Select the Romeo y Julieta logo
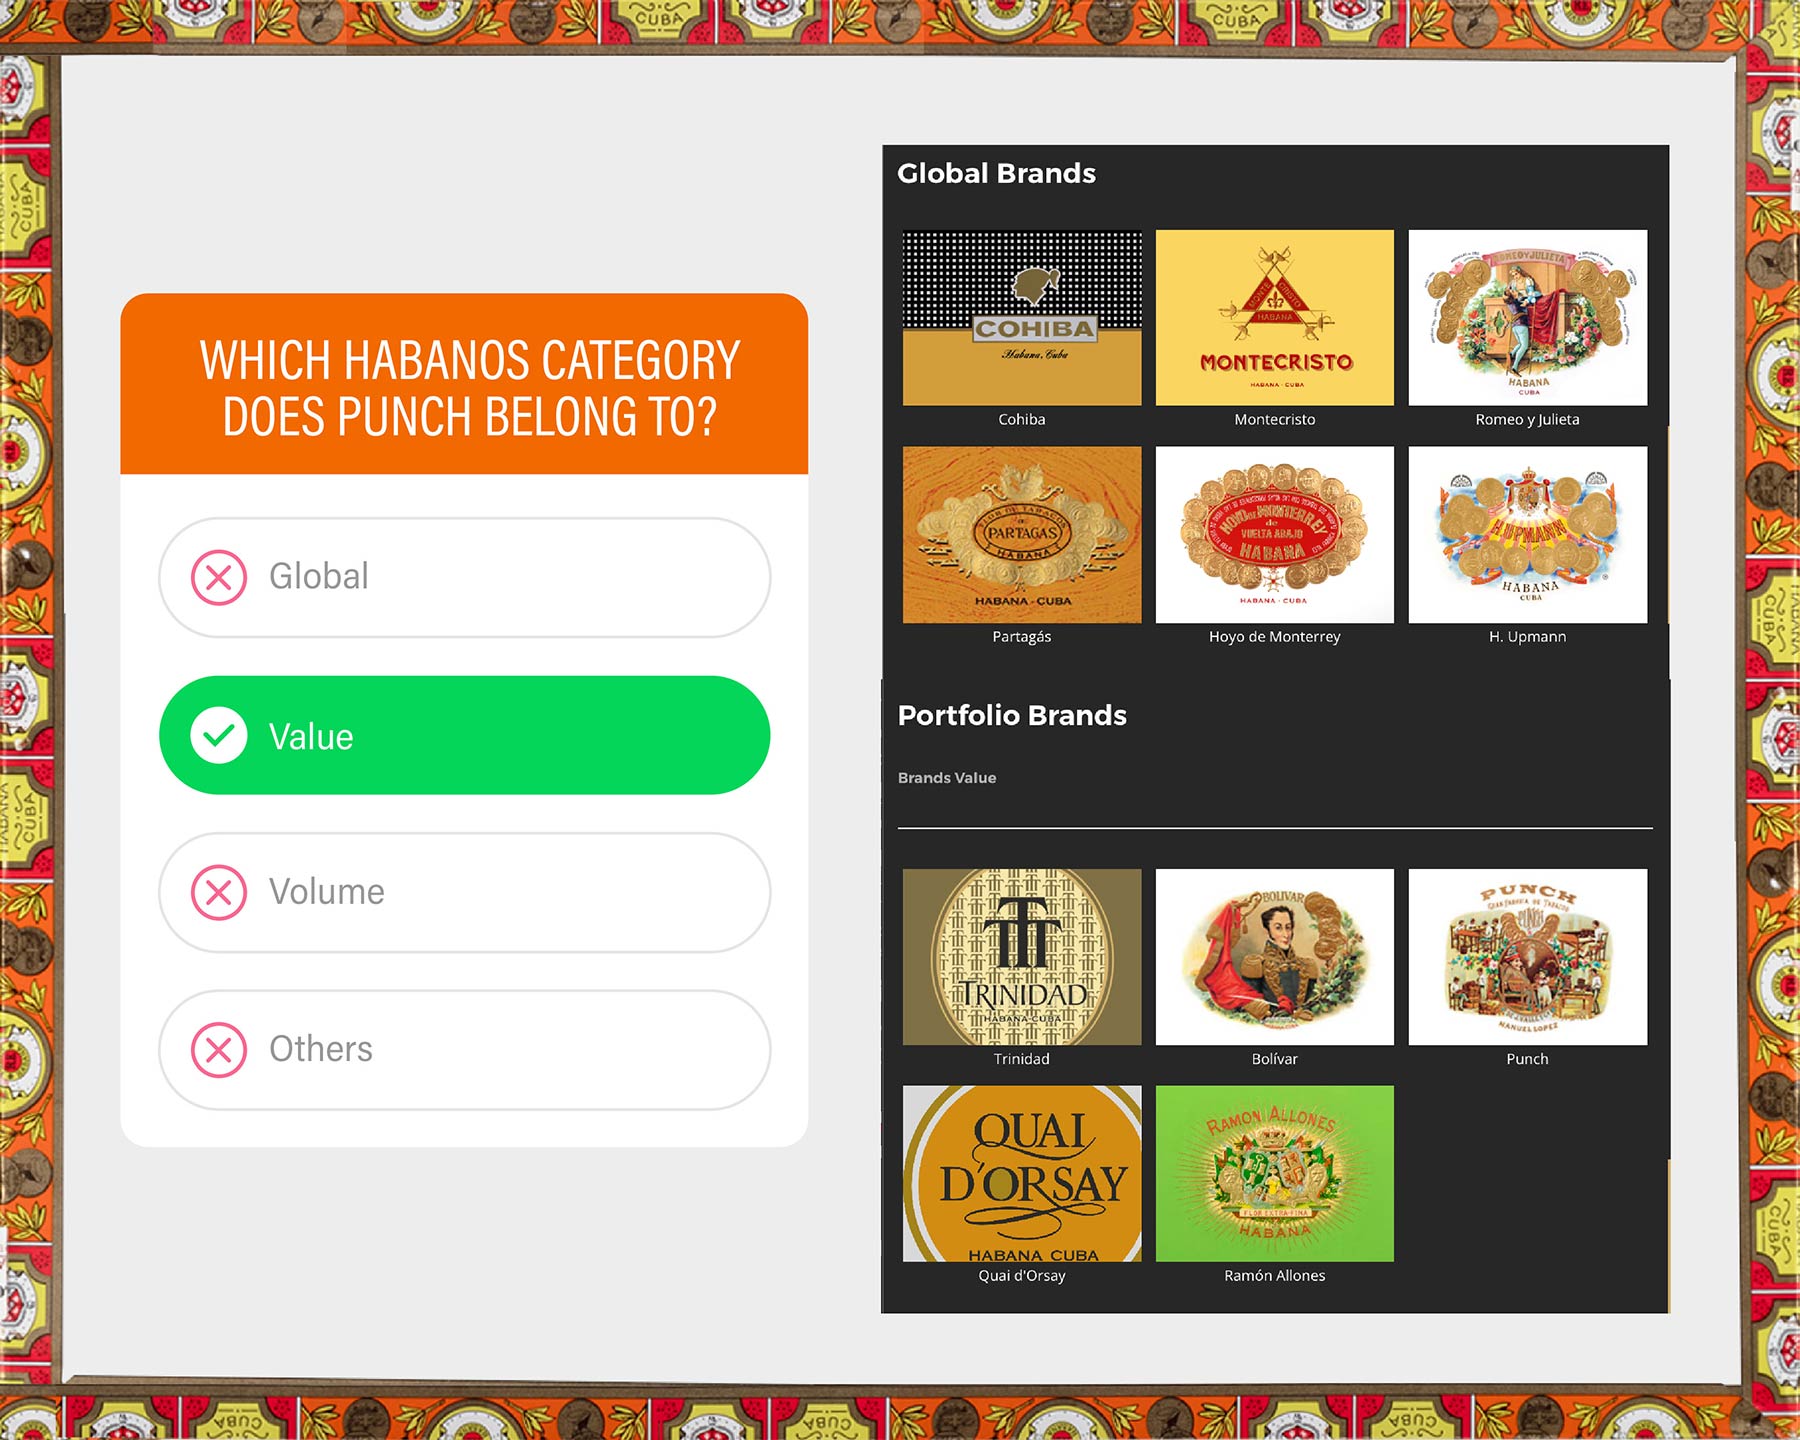The height and width of the screenshot is (1440, 1800). pos(1527,318)
